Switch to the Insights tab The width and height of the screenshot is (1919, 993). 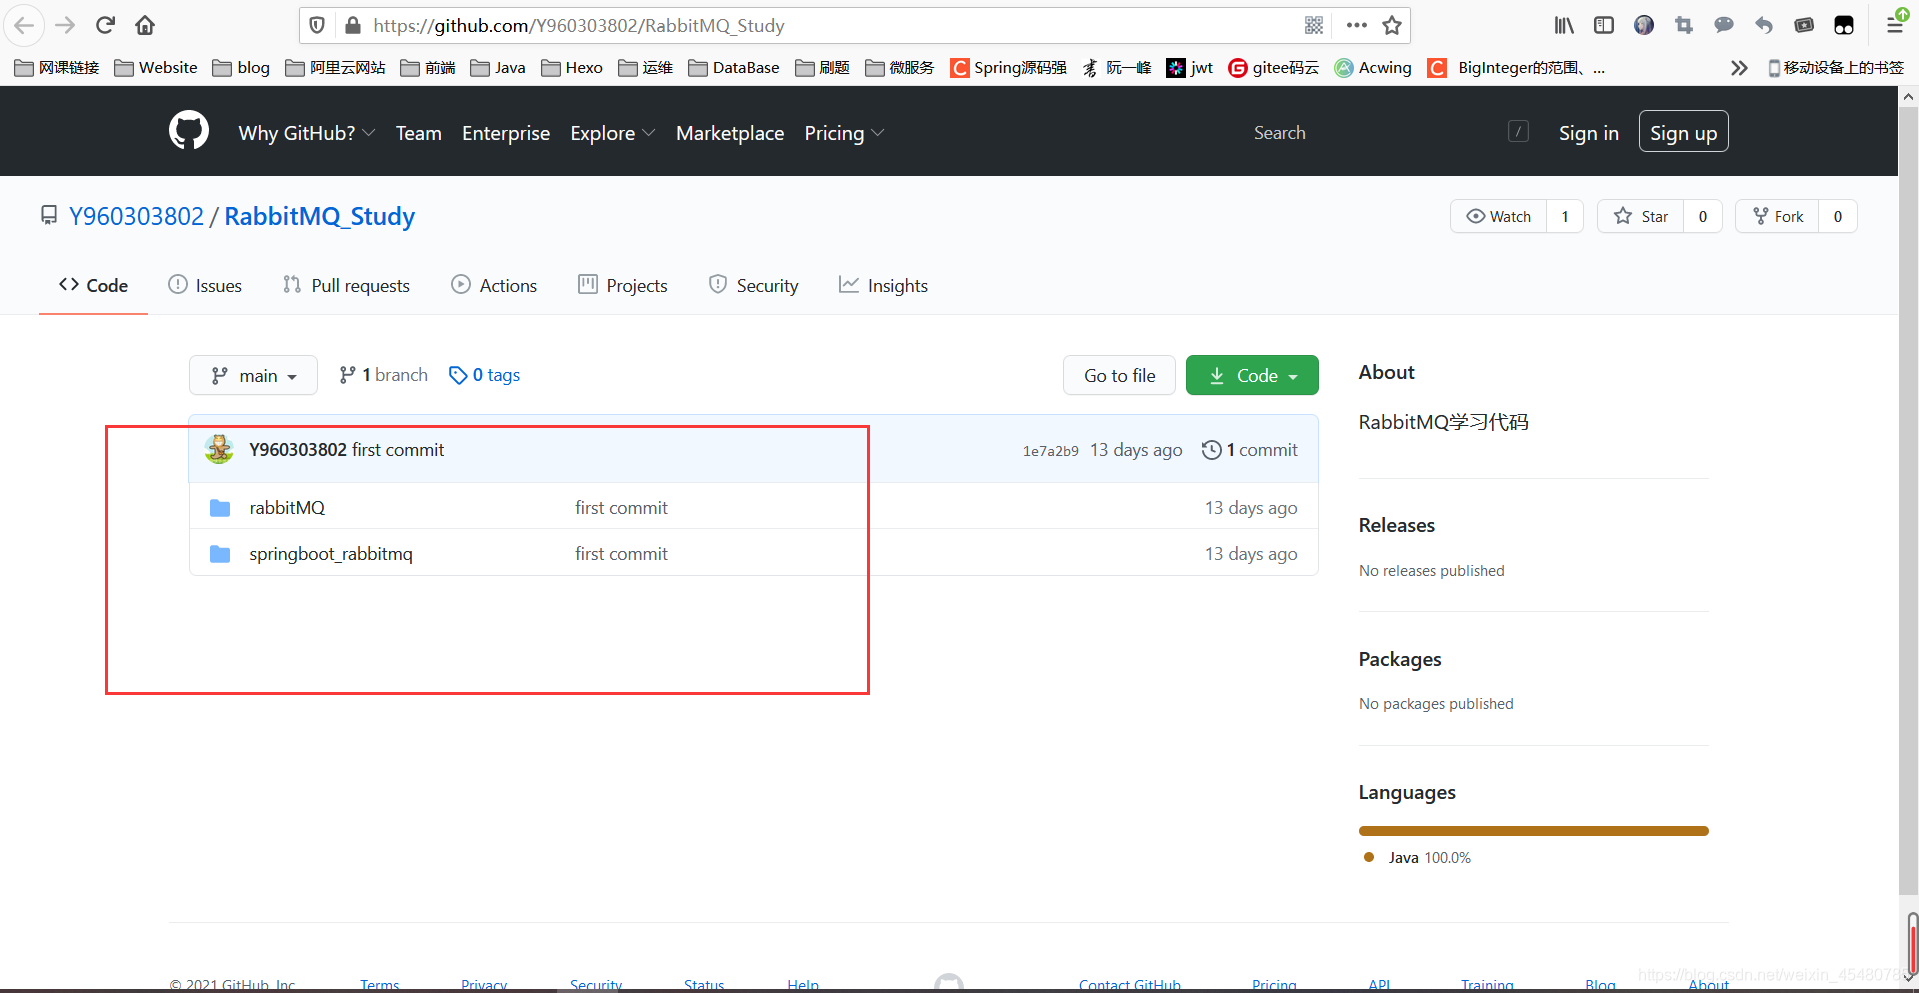tap(883, 285)
